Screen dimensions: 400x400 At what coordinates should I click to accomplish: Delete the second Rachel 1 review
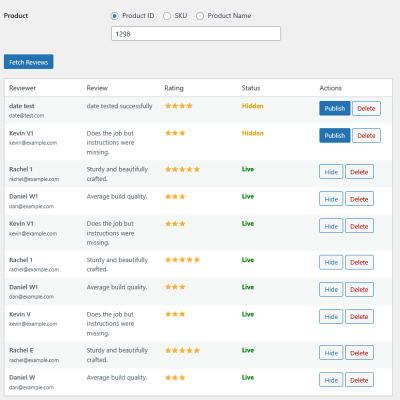(359, 262)
